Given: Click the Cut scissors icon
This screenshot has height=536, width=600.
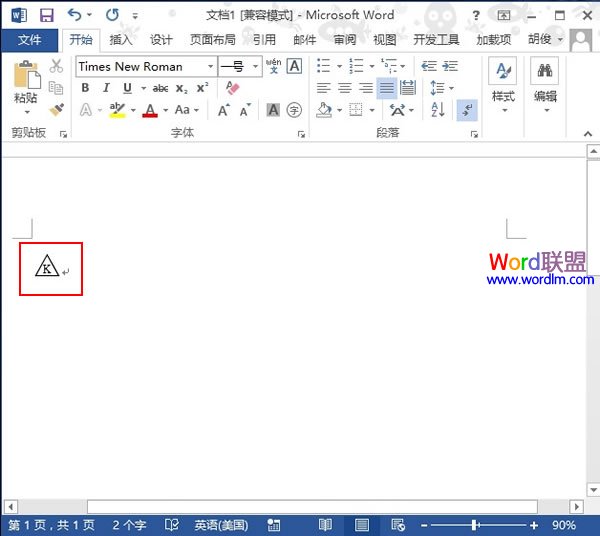Looking at the screenshot, I should 56,66.
